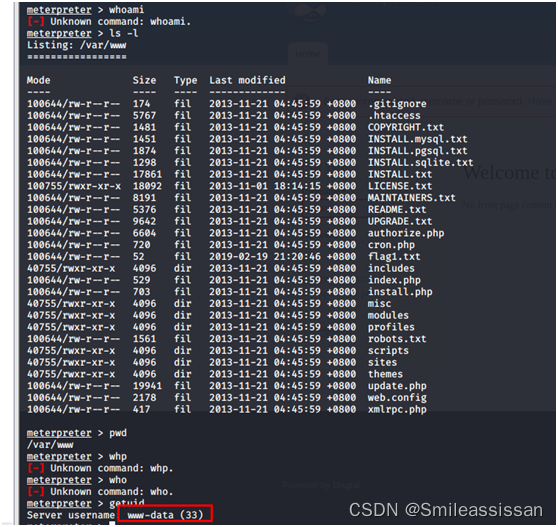This screenshot has width=558, height=527.
Task: Select the www-data (33) username value
Action: point(165,515)
